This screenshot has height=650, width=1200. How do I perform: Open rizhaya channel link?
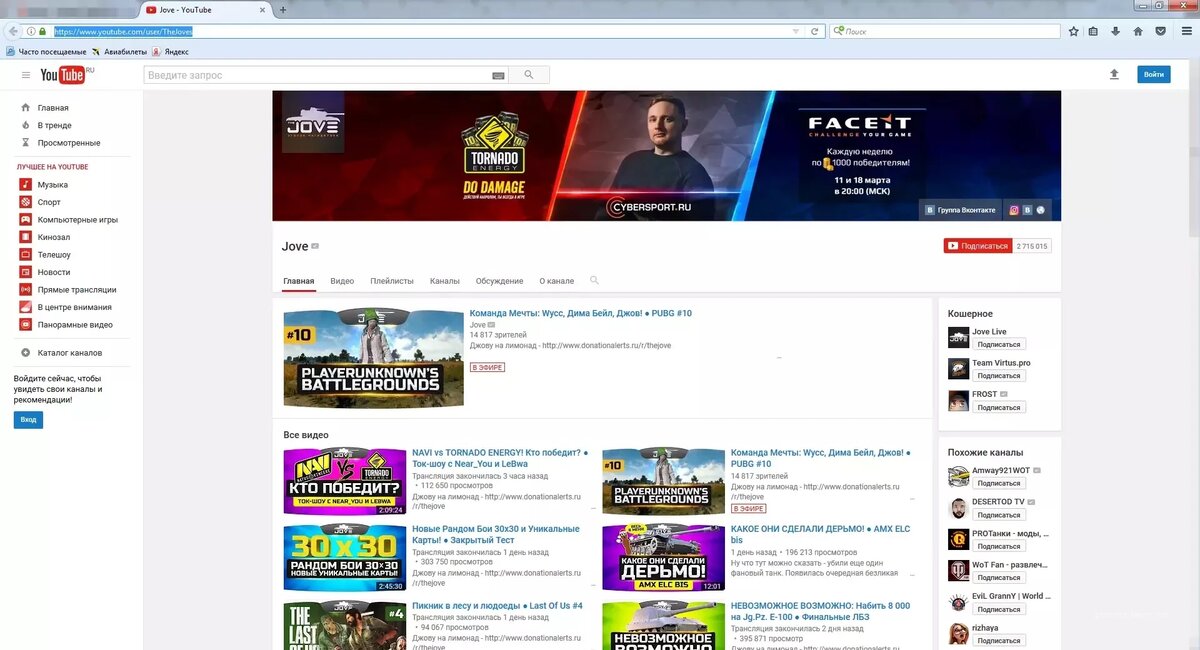pyautogui.click(x=987, y=628)
